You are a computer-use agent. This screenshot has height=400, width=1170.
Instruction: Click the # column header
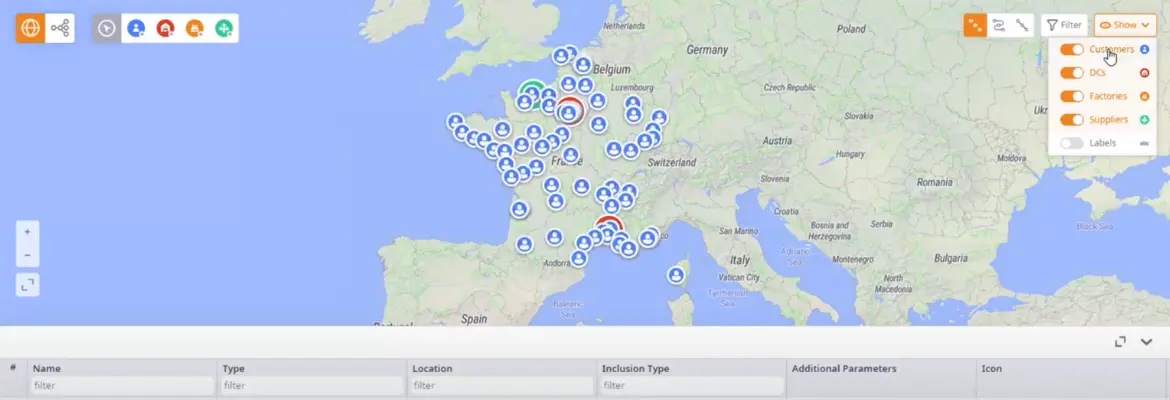click(x=13, y=368)
